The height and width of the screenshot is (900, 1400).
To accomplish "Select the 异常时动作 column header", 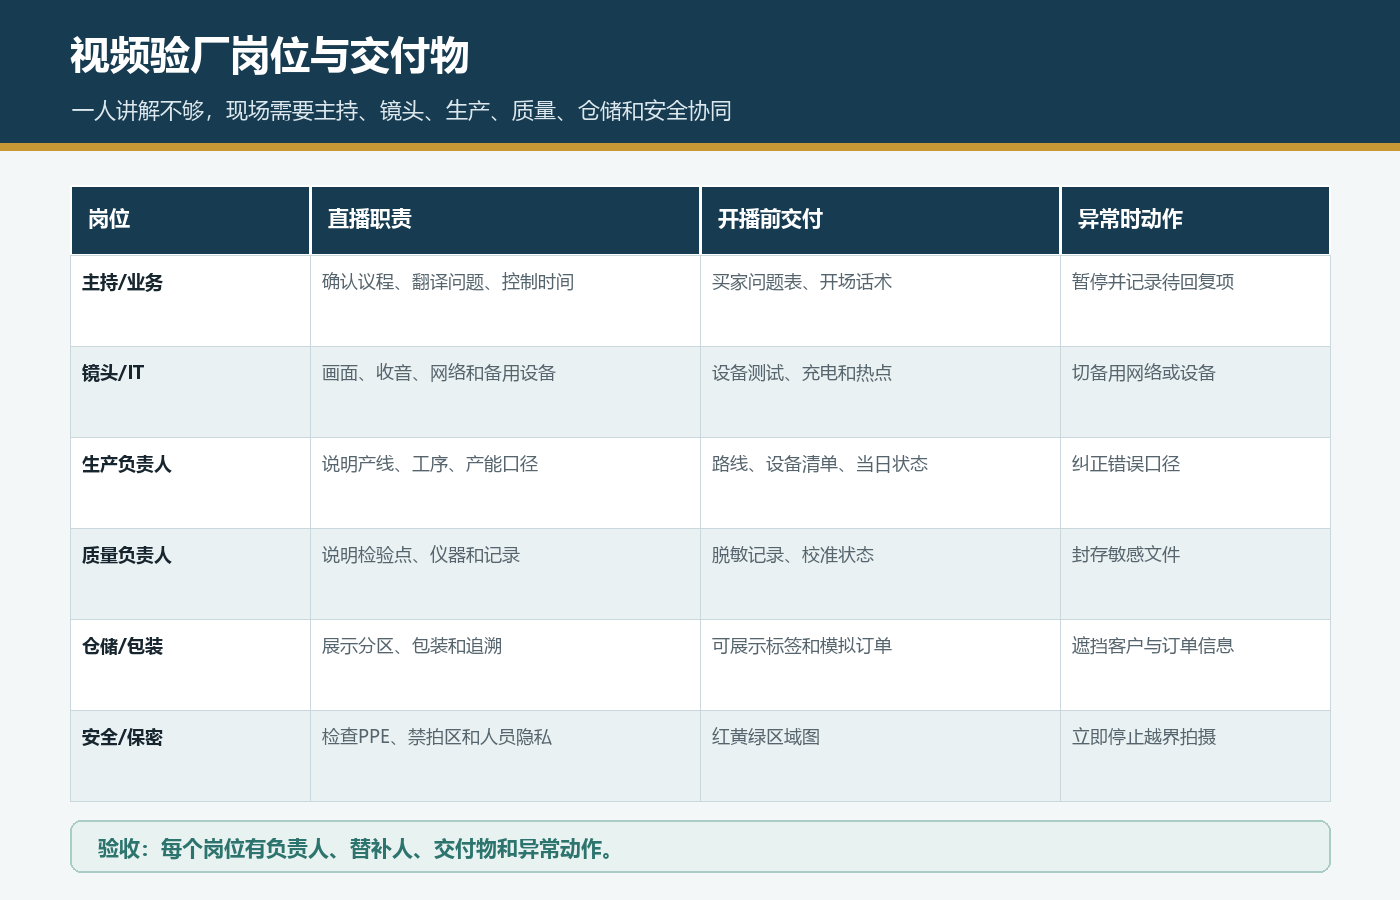I will [x=1195, y=220].
